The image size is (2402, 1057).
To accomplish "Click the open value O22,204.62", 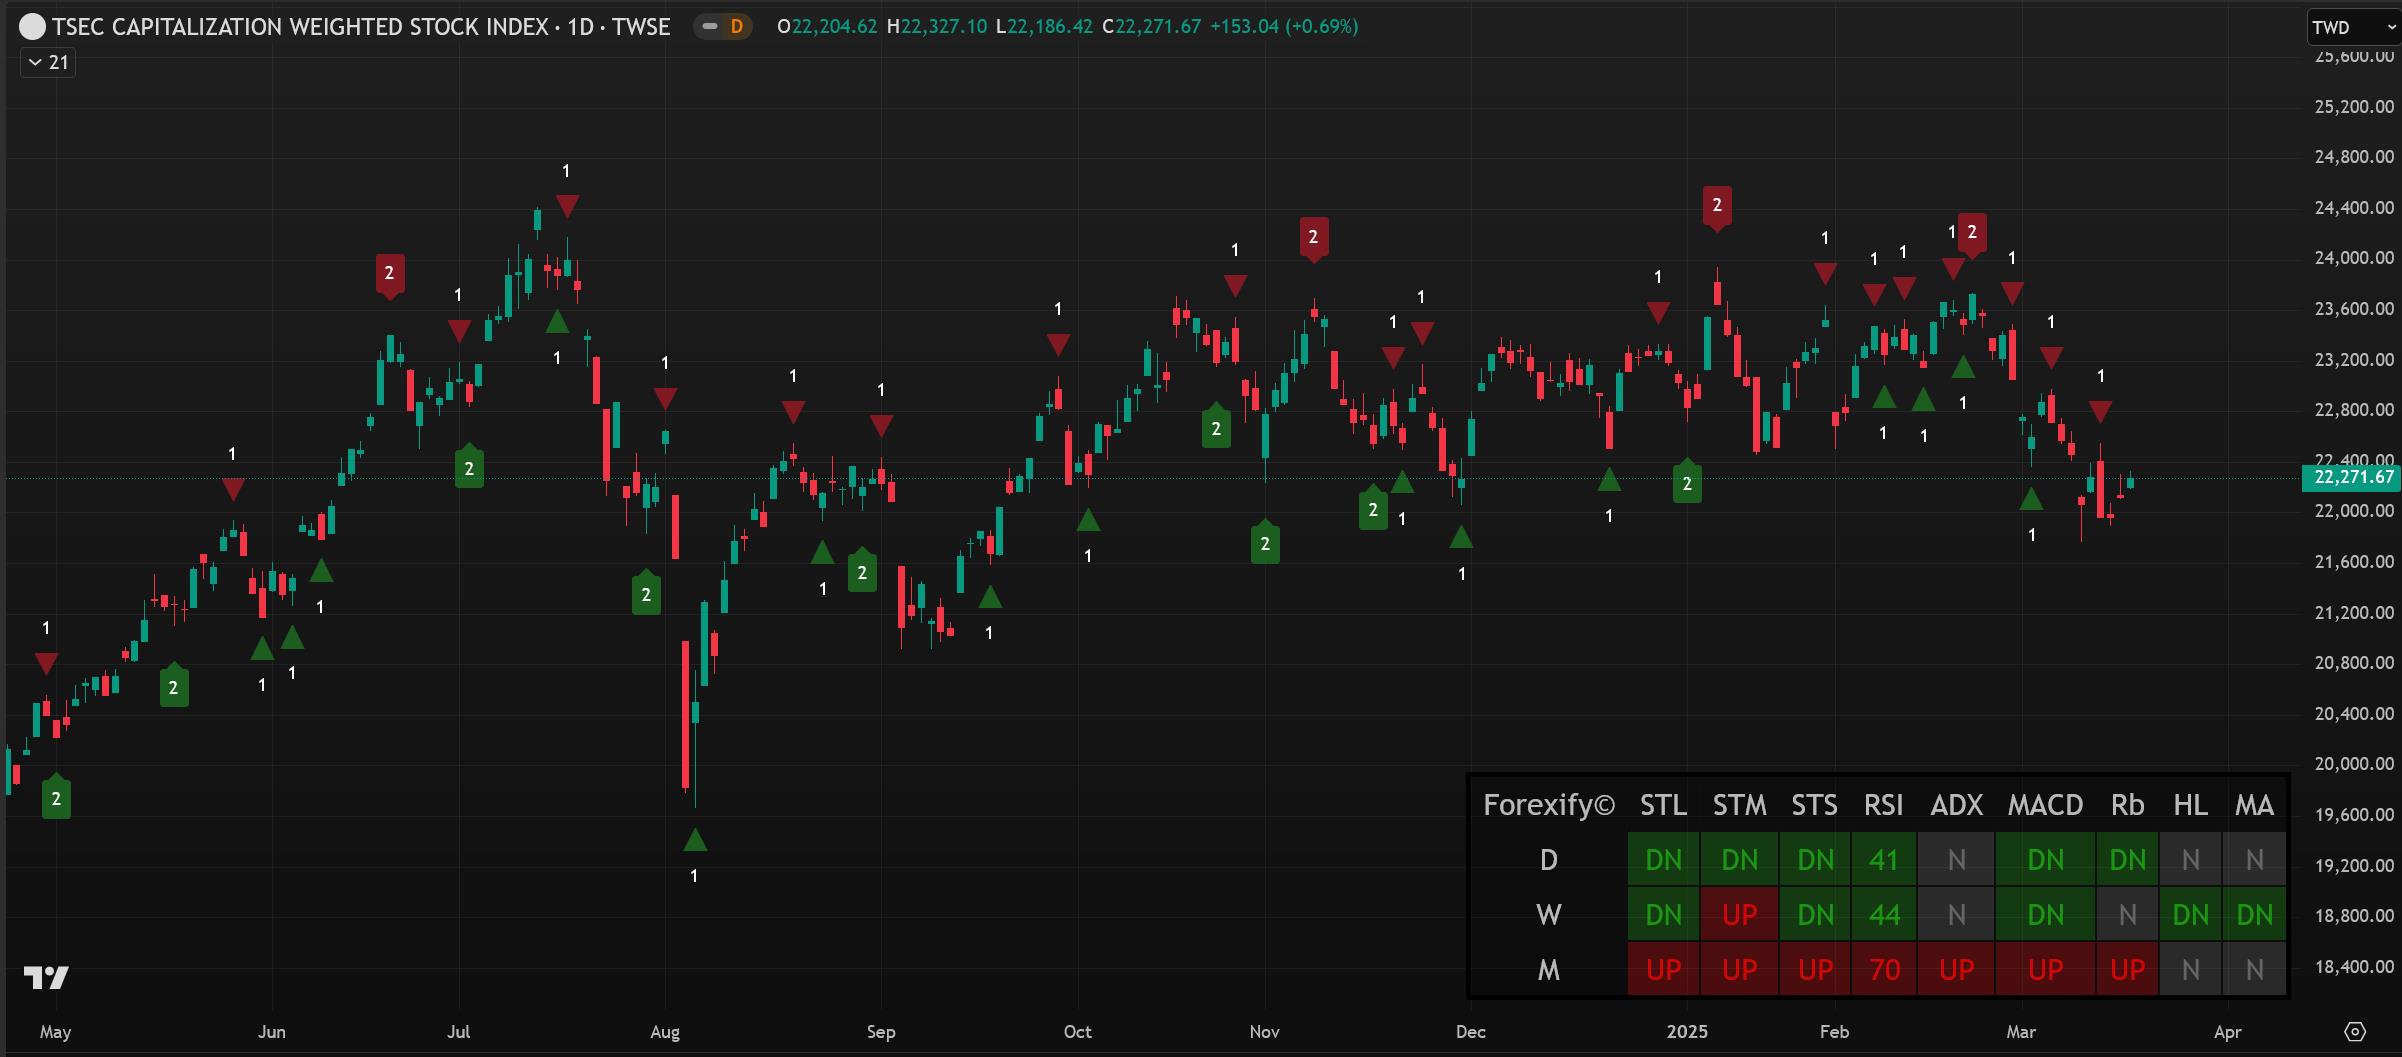I will coord(827,27).
